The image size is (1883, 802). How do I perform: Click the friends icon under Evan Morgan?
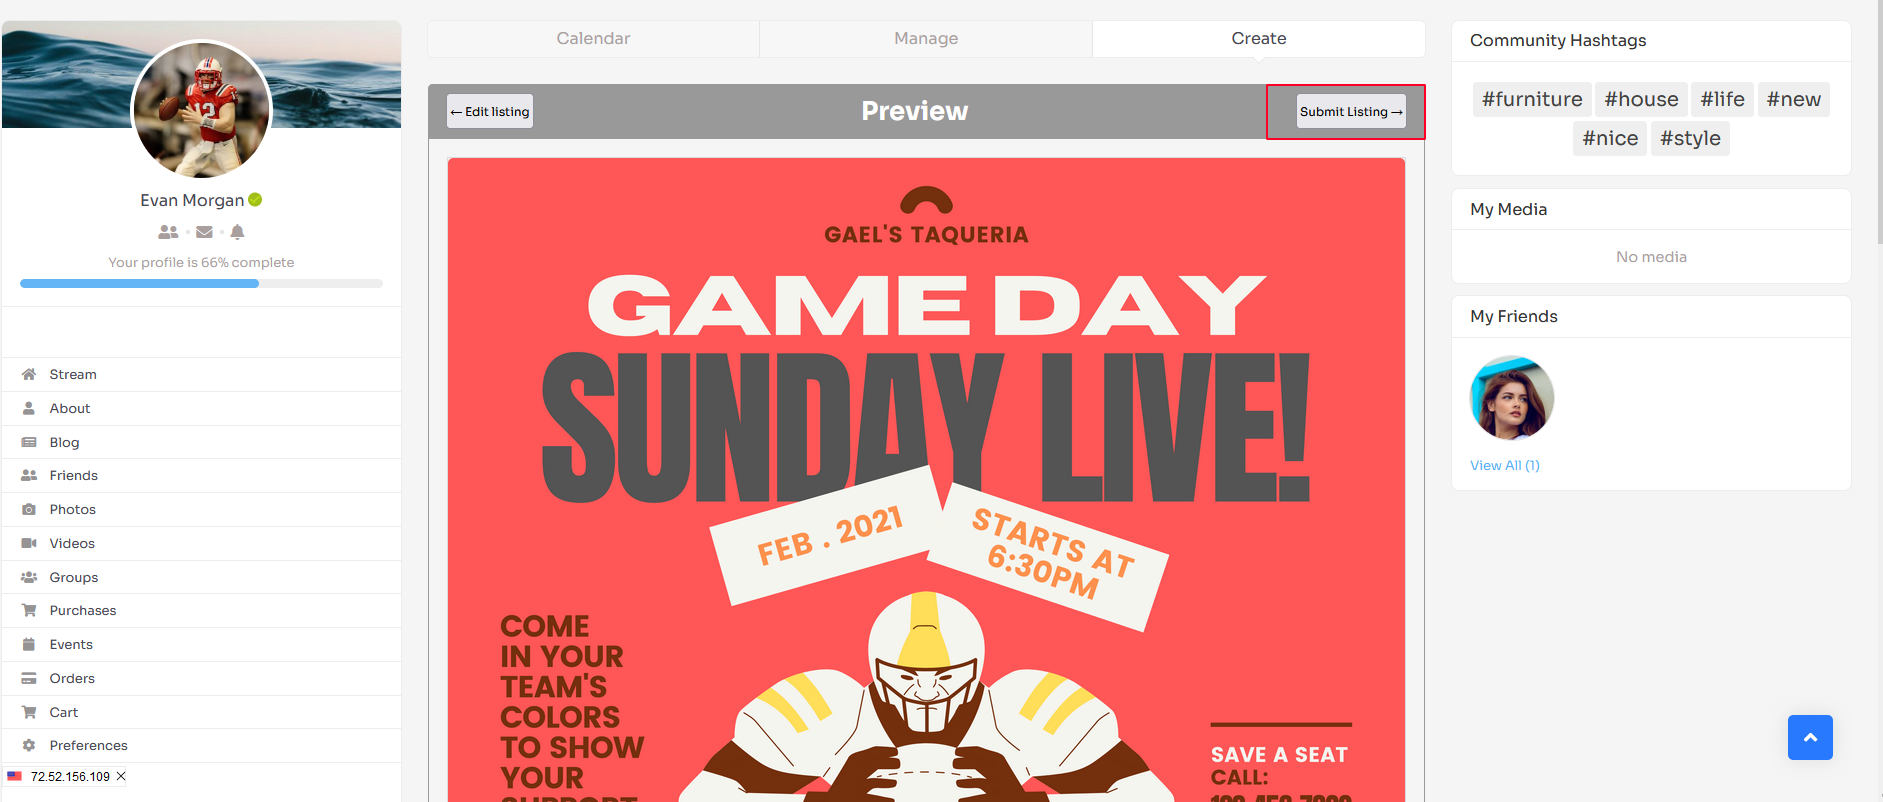tap(168, 232)
